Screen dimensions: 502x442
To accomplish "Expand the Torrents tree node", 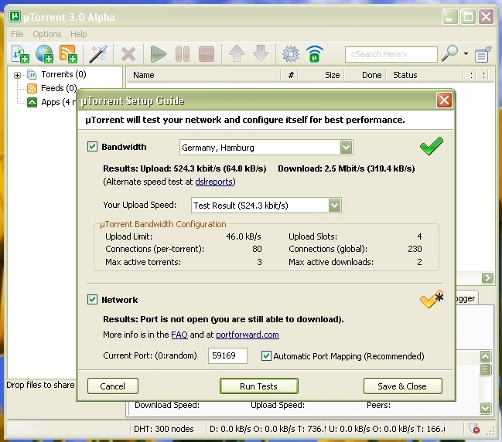I will click(x=17, y=75).
